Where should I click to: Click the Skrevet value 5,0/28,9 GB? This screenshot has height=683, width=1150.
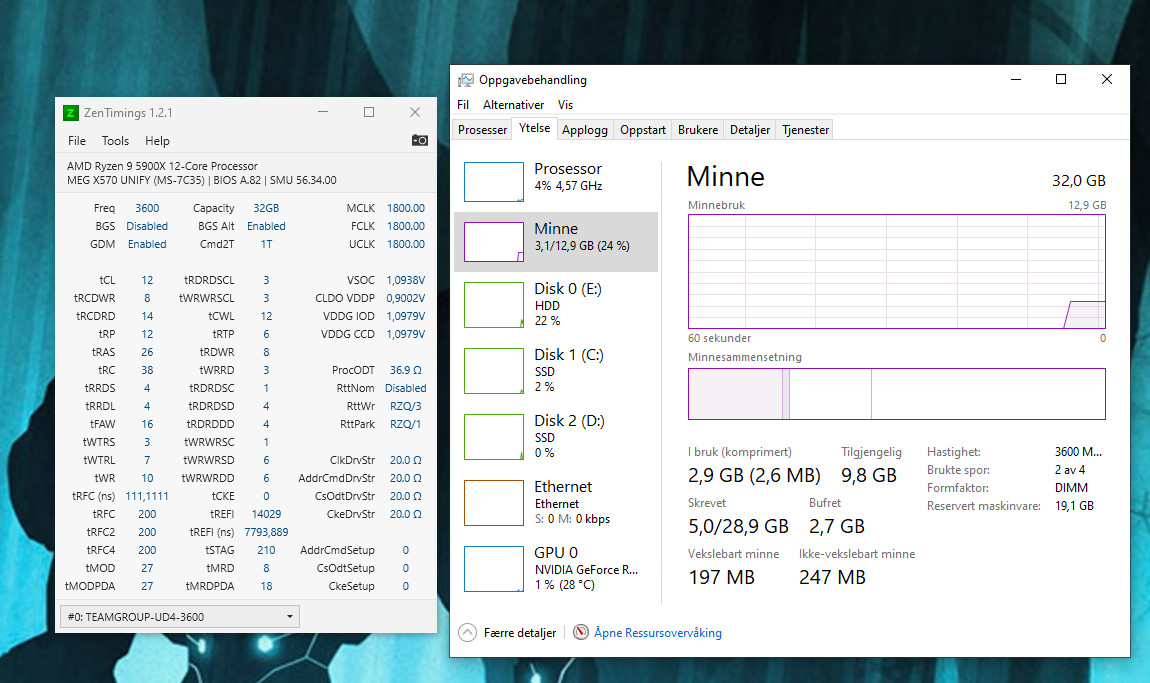739,526
